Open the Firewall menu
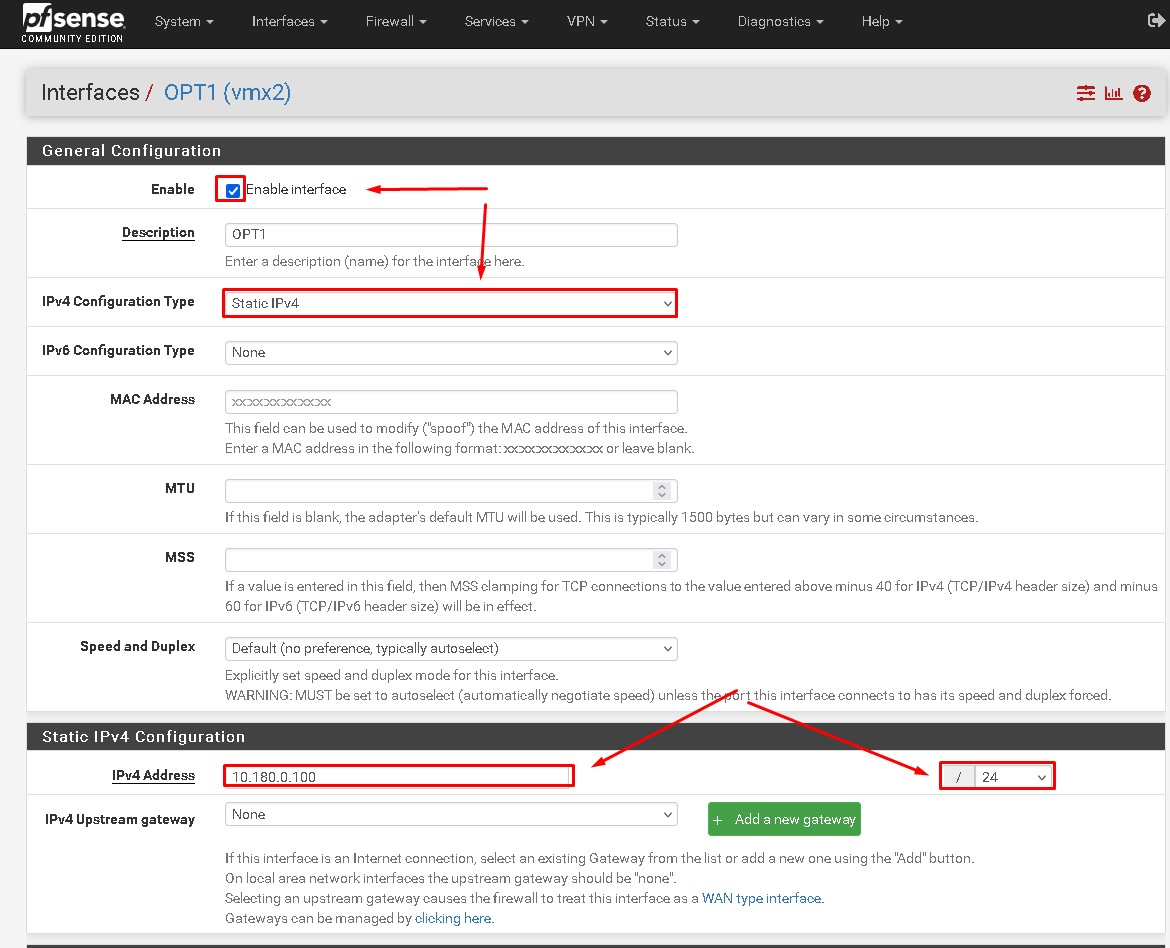This screenshot has height=948, width=1170. 396,21
